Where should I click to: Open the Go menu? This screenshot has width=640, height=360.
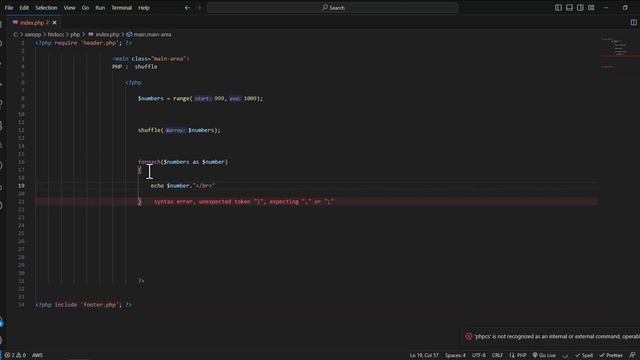tap(85, 7)
